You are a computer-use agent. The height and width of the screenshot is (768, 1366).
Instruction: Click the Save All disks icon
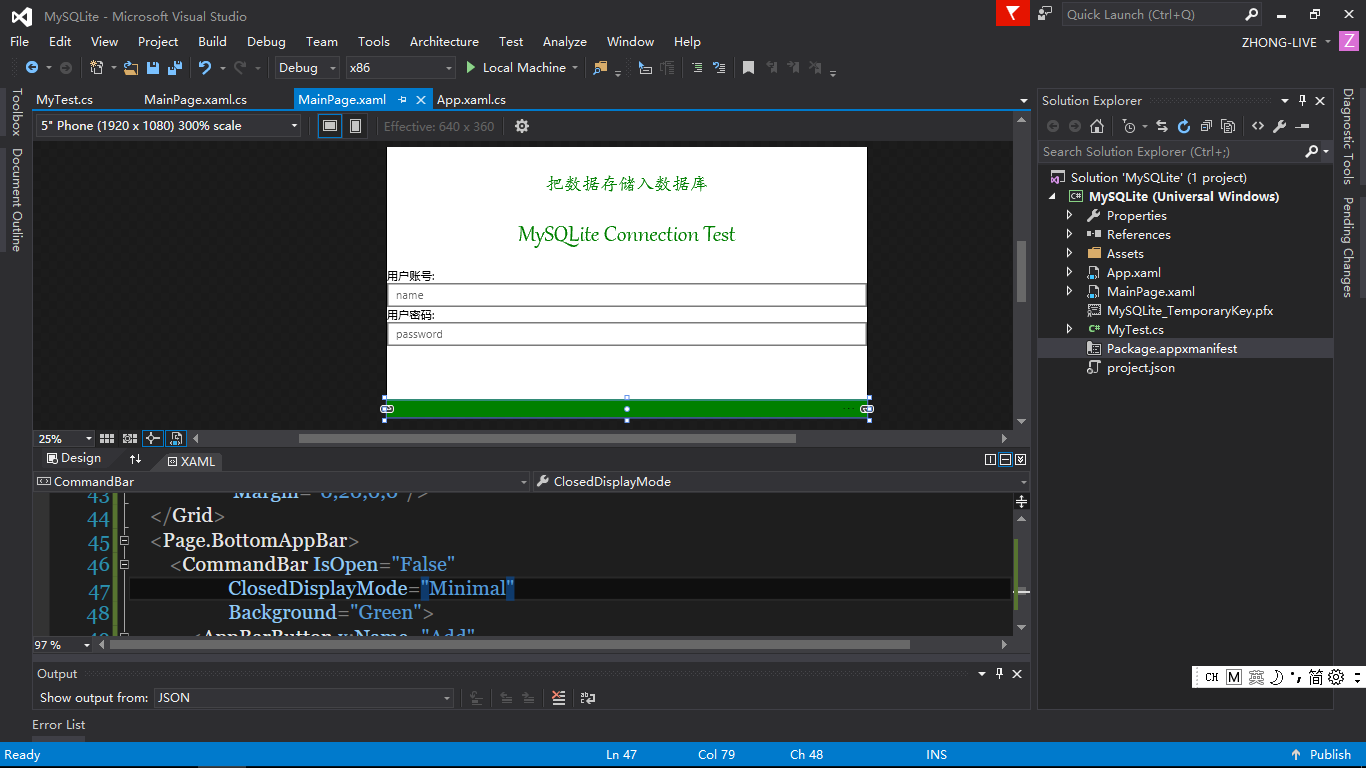[175, 68]
